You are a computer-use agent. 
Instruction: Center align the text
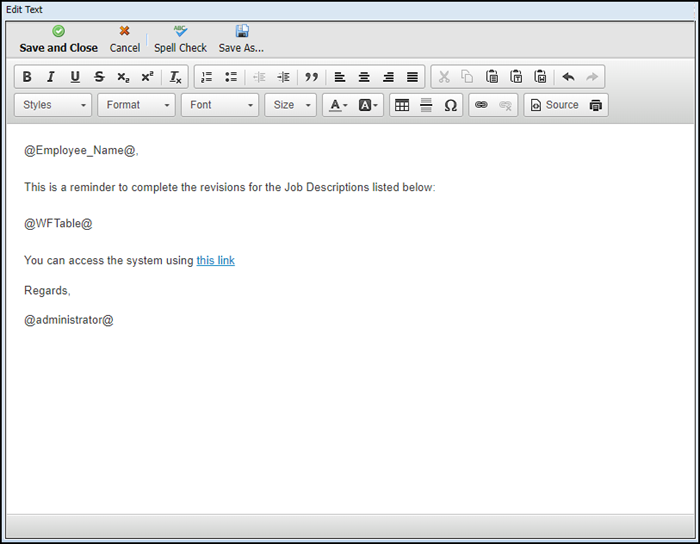[x=364, y=77]
